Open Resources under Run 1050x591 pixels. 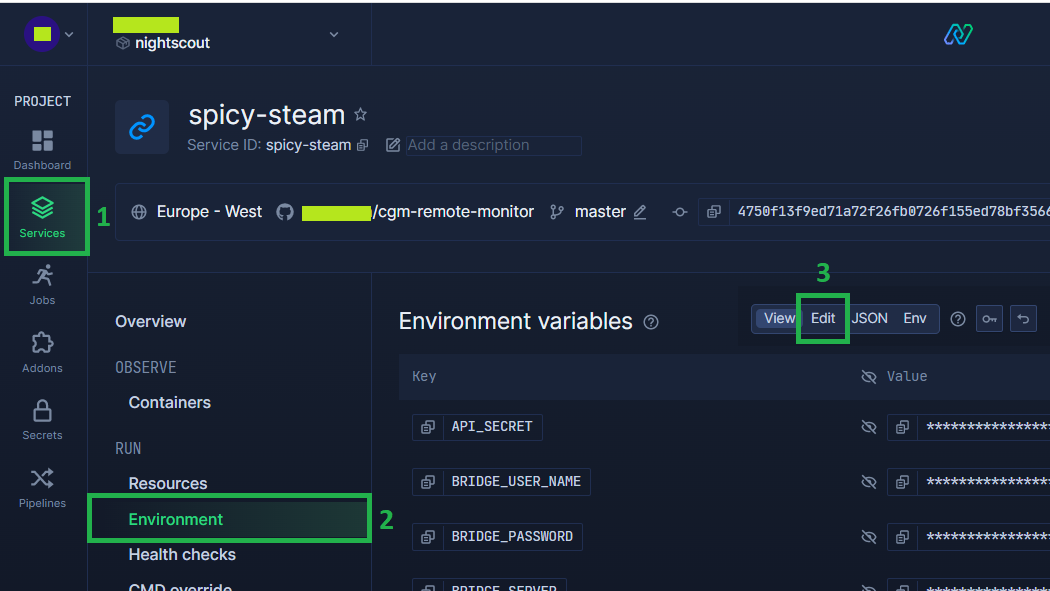point(168,484)
